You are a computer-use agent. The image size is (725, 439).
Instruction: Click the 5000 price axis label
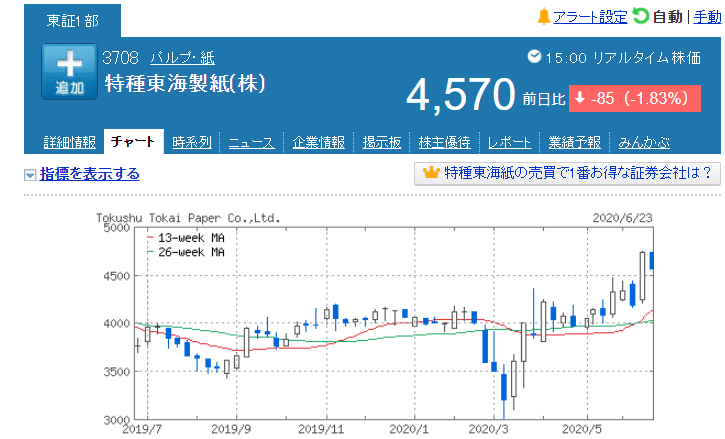117,228
